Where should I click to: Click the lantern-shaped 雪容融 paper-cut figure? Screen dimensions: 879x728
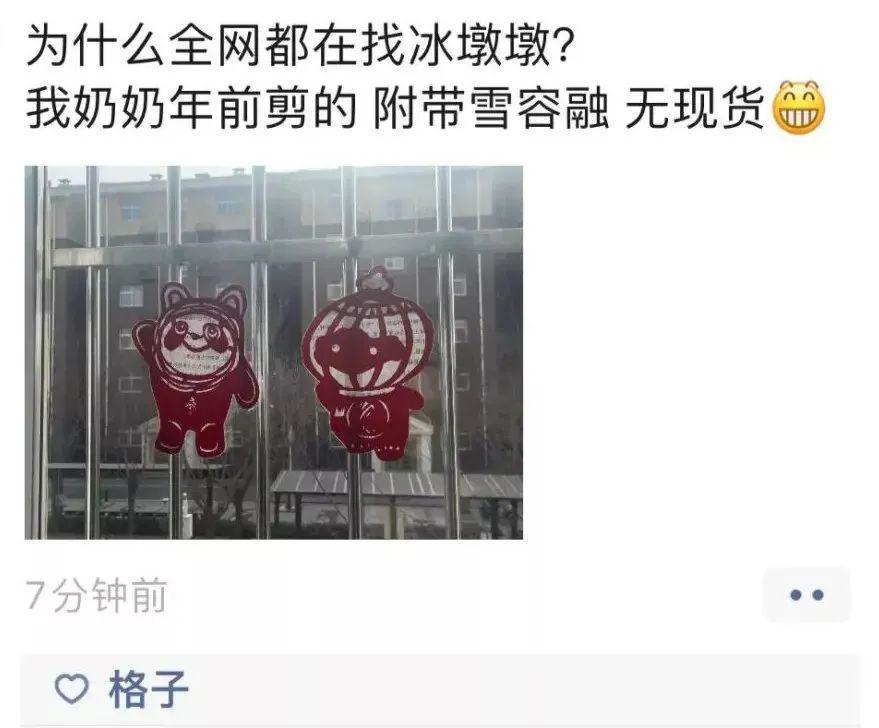pos(367,361)
